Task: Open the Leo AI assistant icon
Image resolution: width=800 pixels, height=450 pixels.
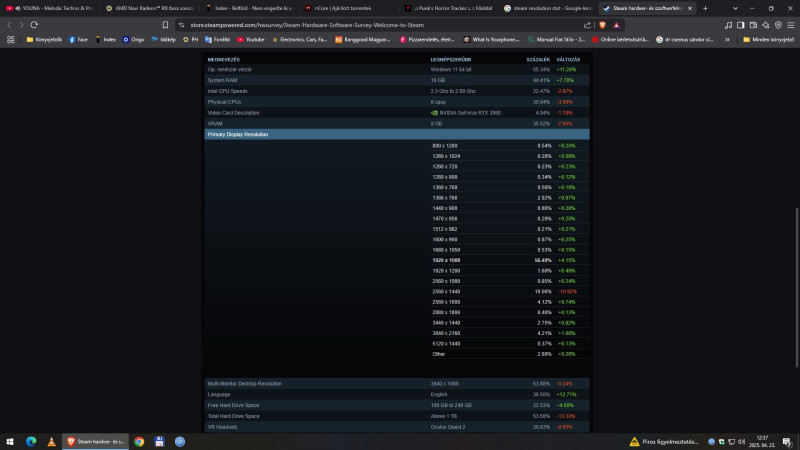Action: point(766,25)
